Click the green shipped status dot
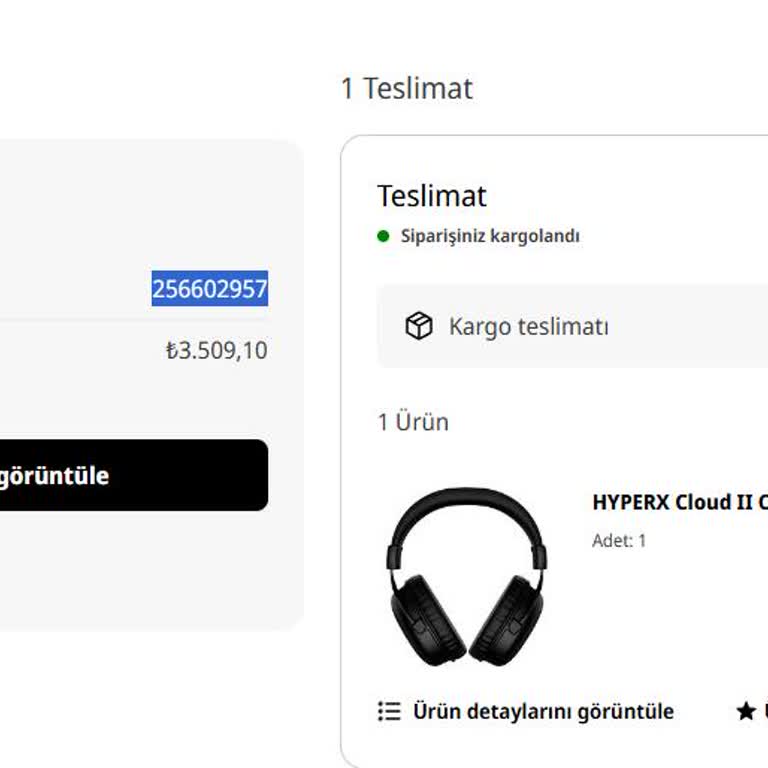 click(383, 236)
